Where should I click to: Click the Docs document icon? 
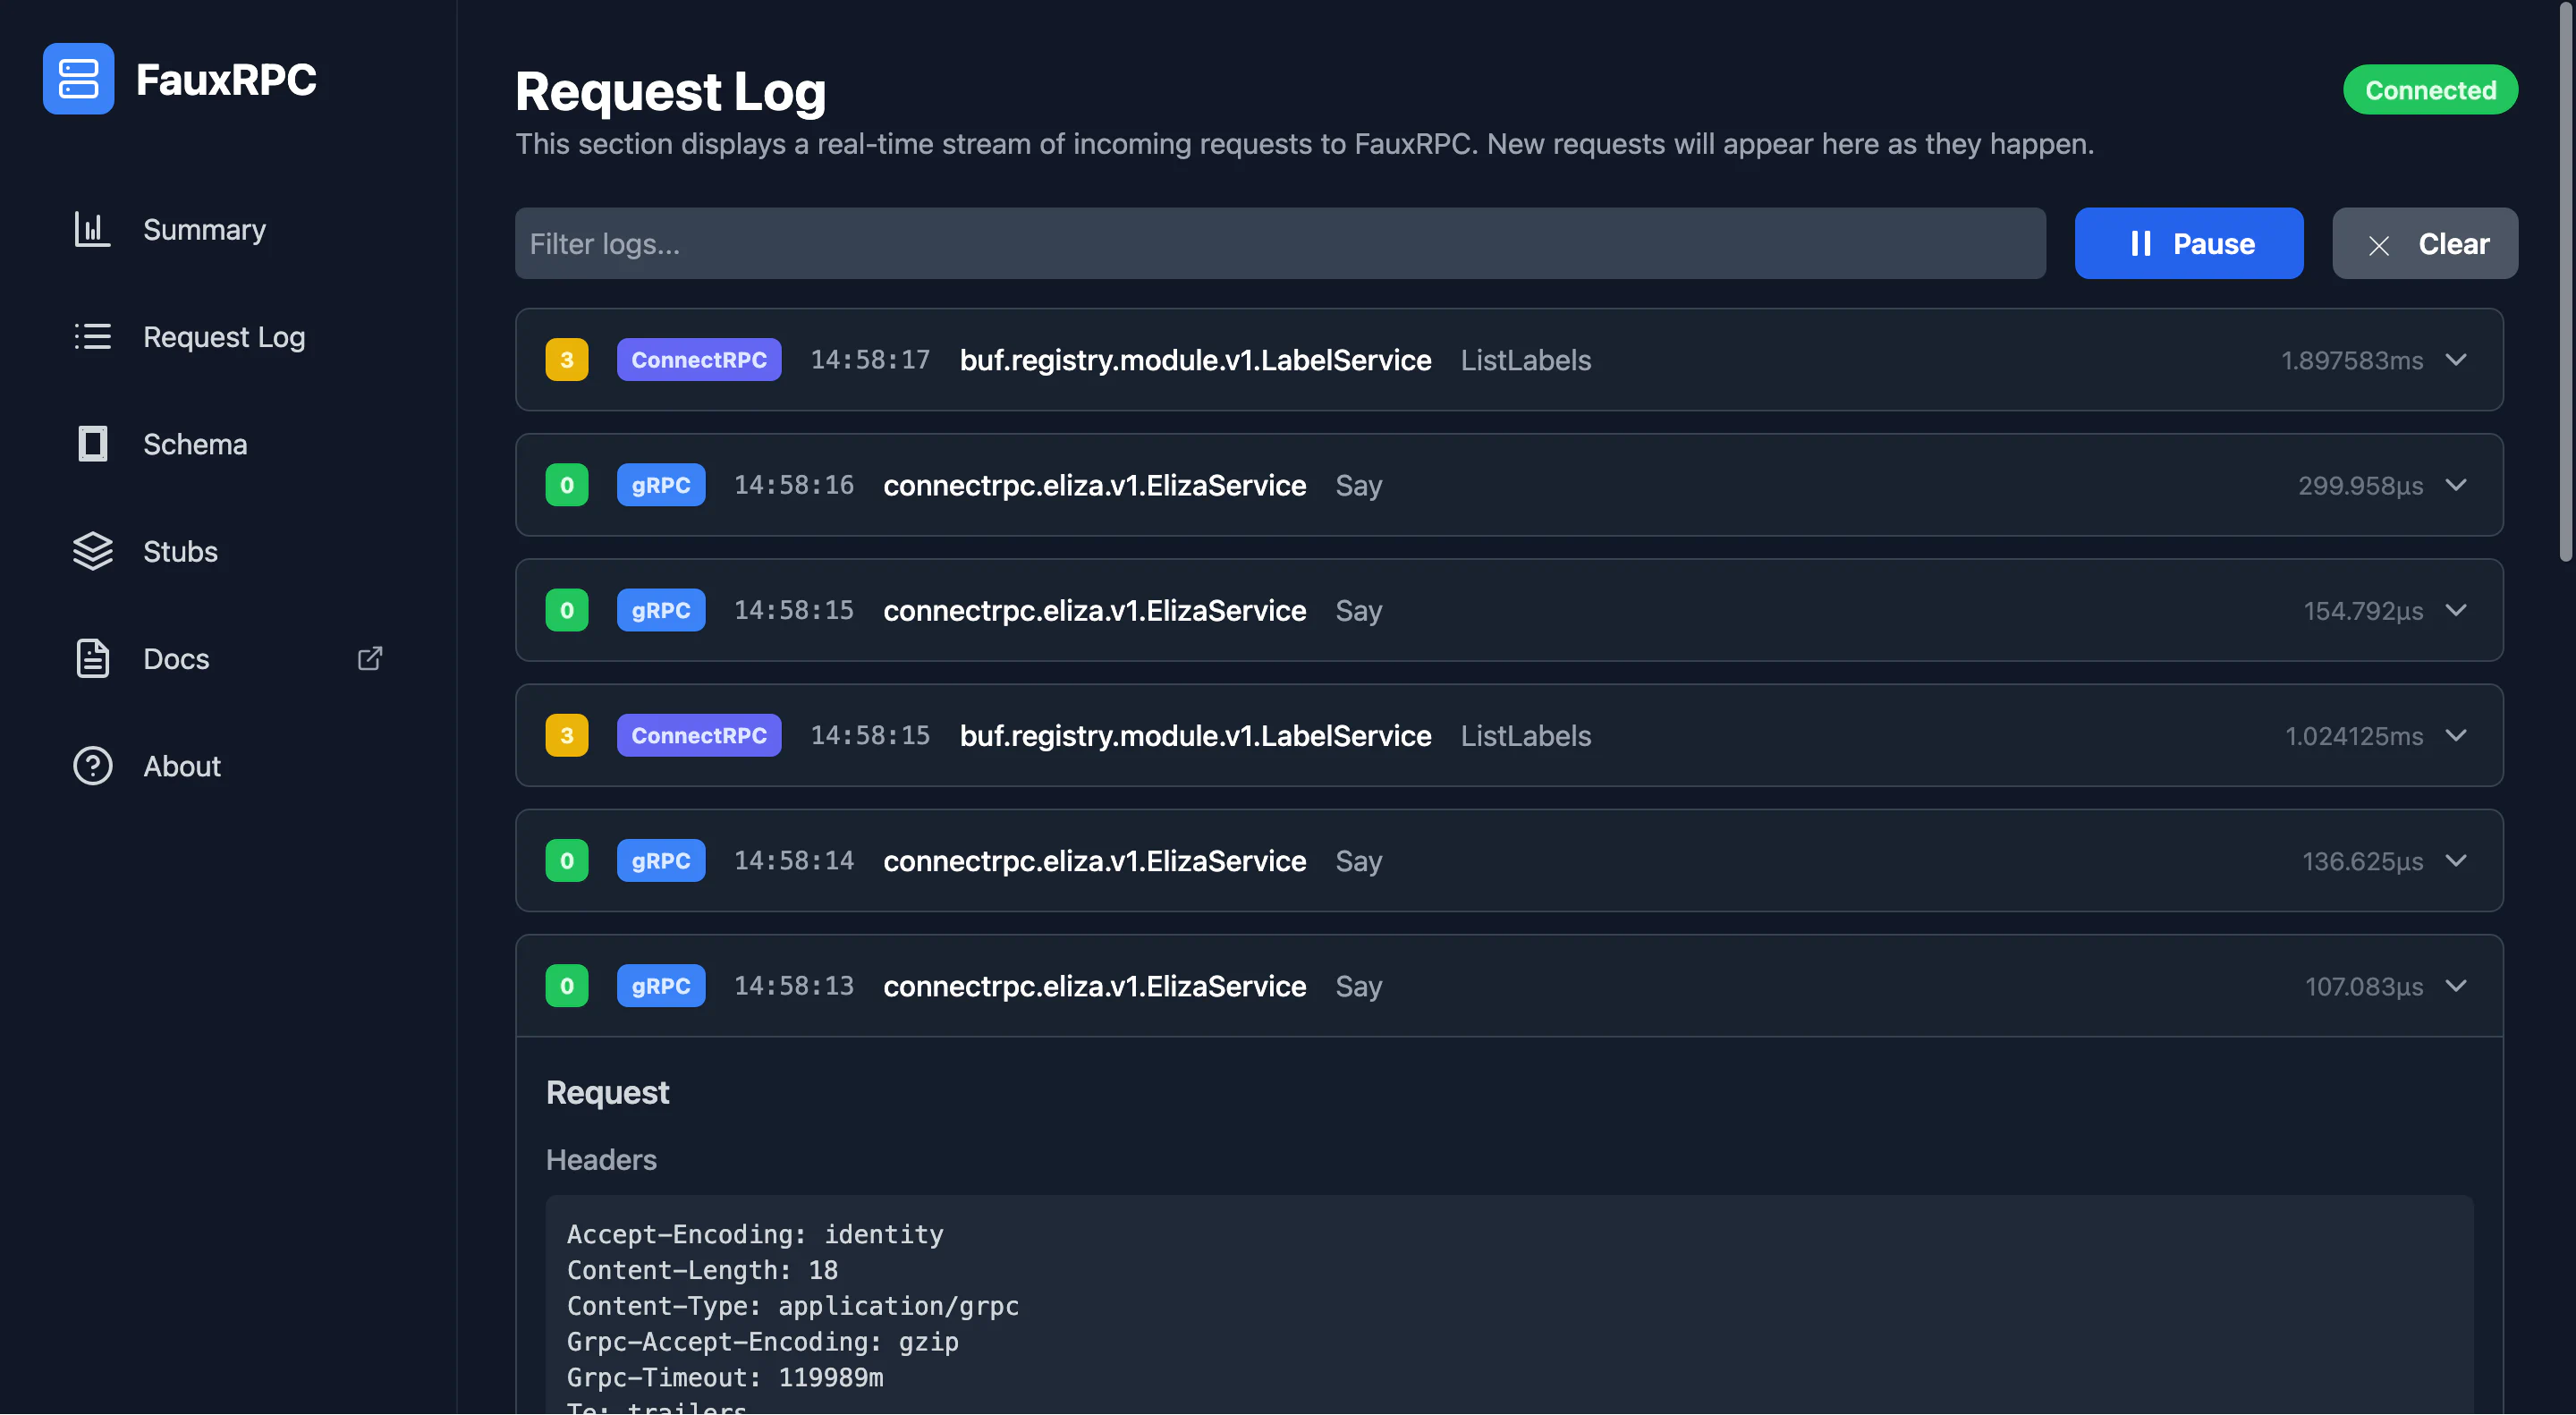tap(92, 658)
